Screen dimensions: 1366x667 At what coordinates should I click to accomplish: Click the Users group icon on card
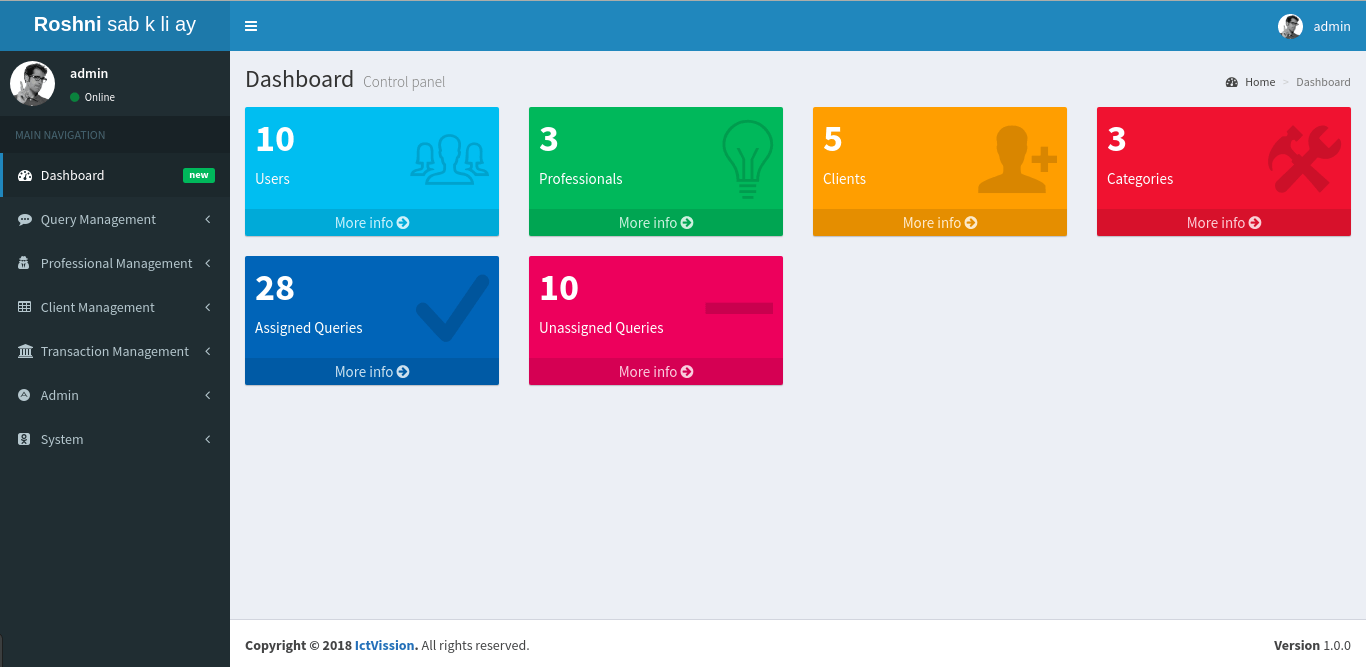click(450, 160)
